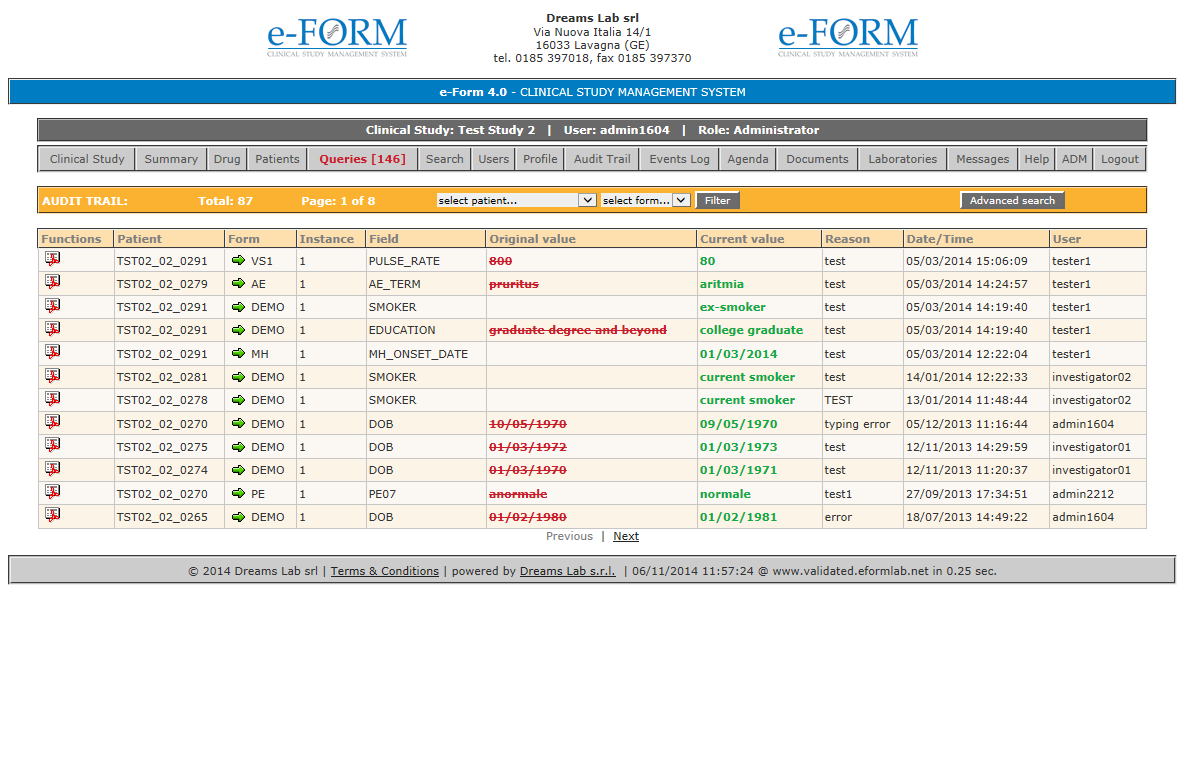The image size is (1185, 775).
Task: Click the function icon in the PE07 row
Action: point(52,492)
